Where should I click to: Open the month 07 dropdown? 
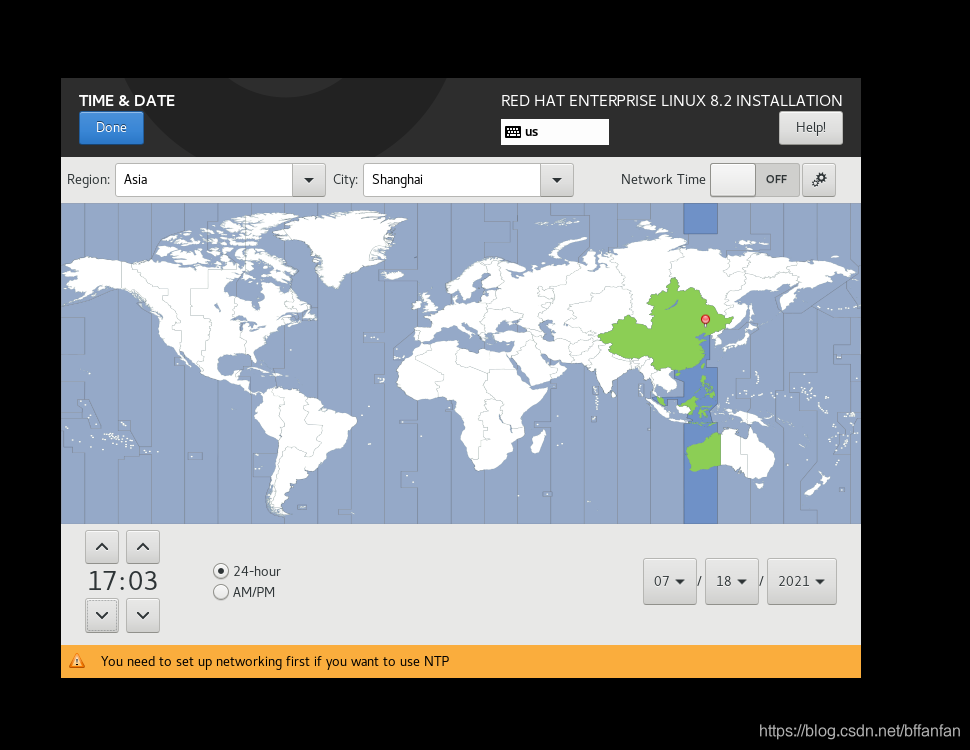[x=670, y=581]
